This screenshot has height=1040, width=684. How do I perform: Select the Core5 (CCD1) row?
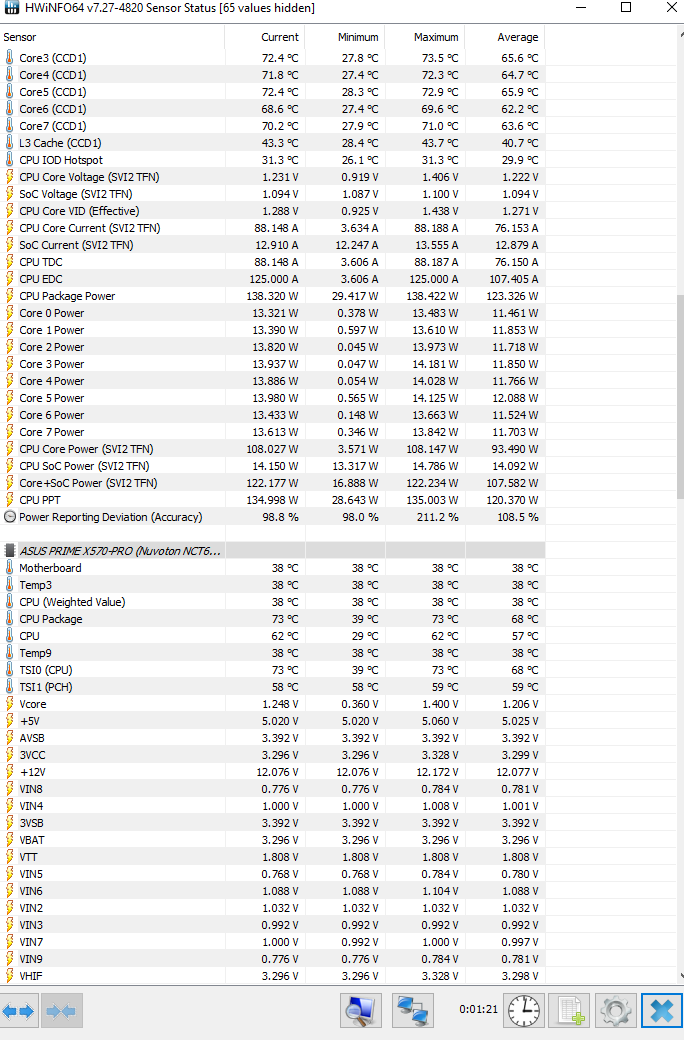click(x=272, y=92)
